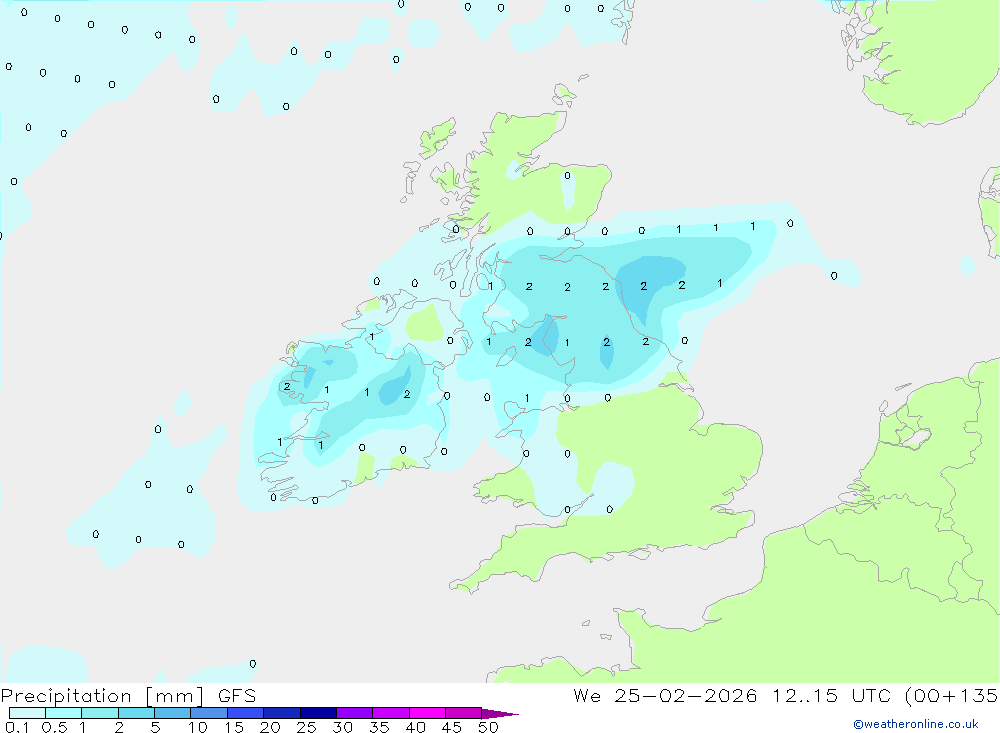Click the 35–40 mm purple legend swatch

(391, 713)
